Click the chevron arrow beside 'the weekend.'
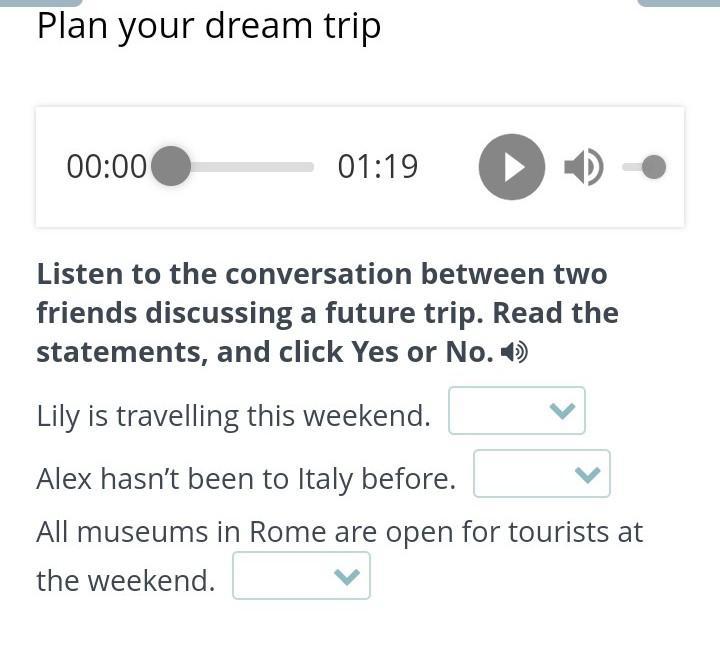 click(x=347, y=576)
